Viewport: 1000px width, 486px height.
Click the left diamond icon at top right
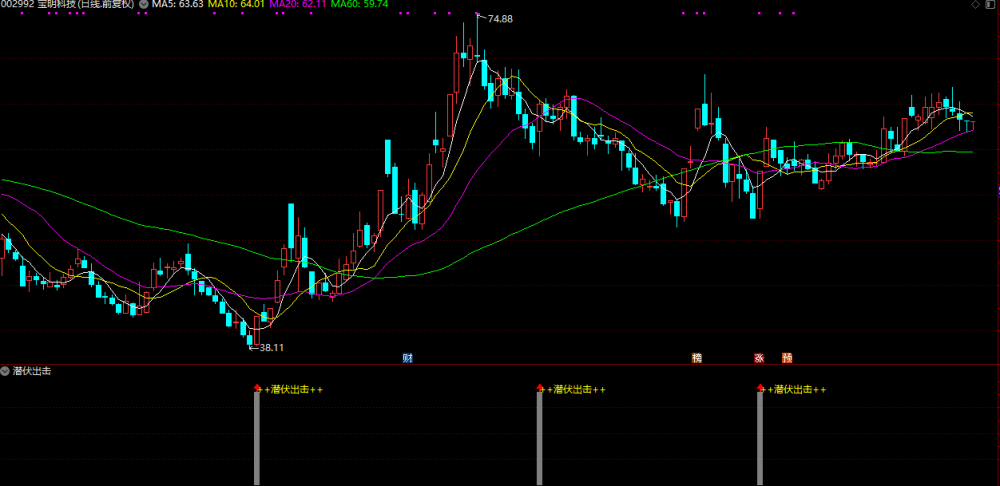pos(975,4)
